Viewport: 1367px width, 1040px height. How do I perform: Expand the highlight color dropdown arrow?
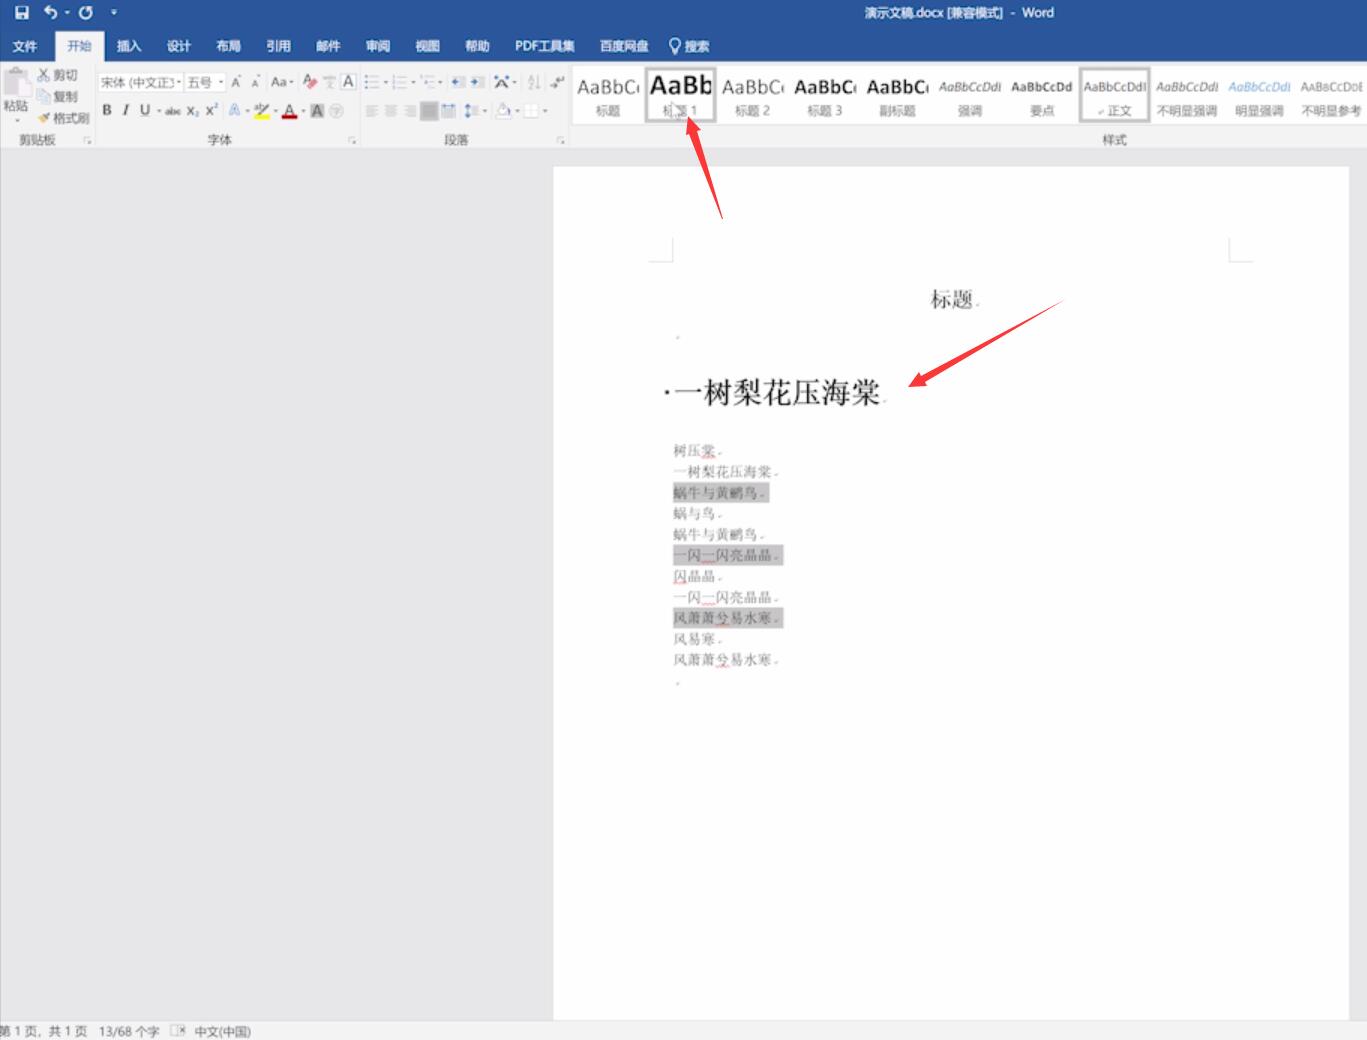coord(276,111)
